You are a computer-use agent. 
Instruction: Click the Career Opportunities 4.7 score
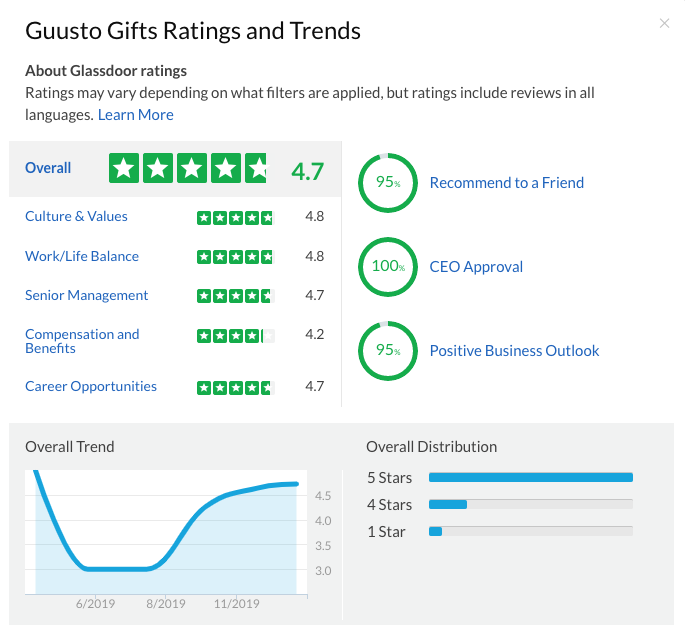coord(315,387)
